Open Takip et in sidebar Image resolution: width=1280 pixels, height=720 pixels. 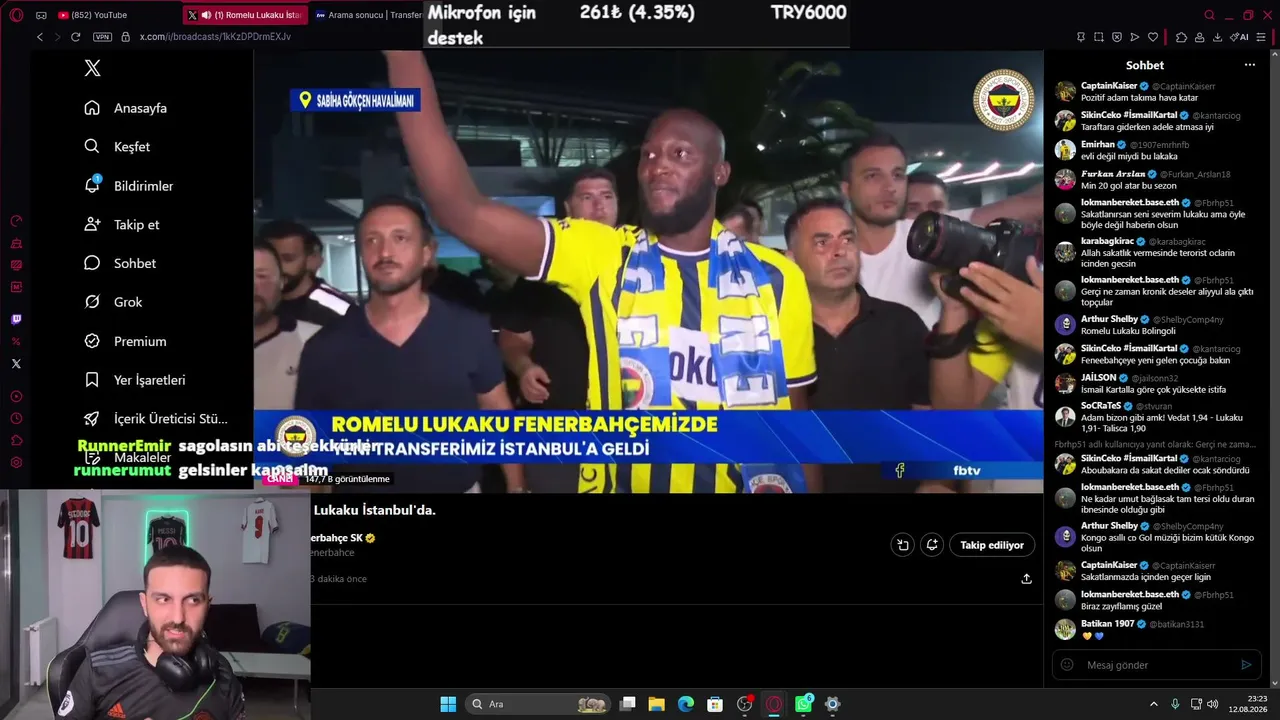(122, 225)
